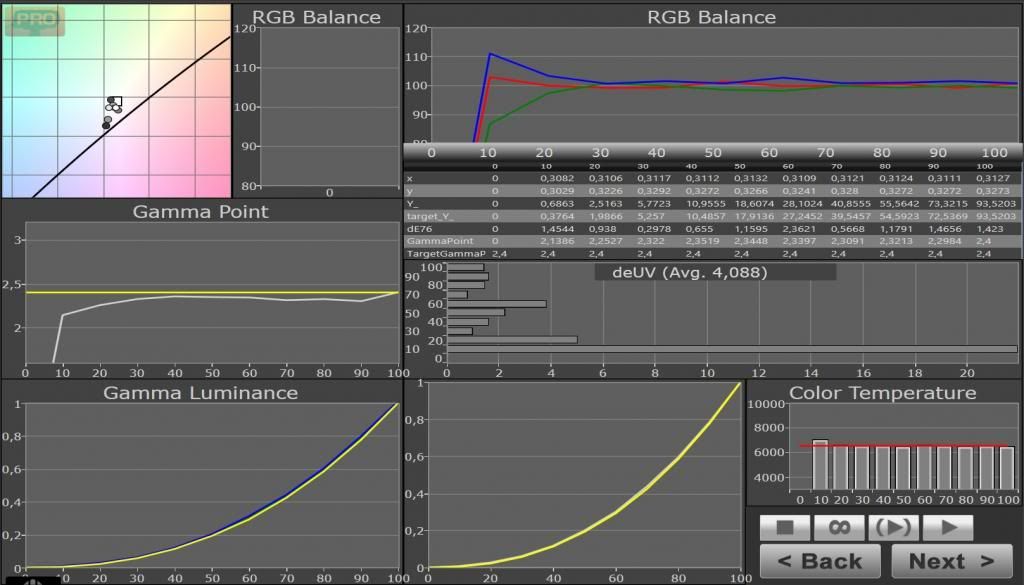Viewport: 1024px width, 585px height.
Task: Click the Color Temperature bar at 10
Action: [820, 466]
